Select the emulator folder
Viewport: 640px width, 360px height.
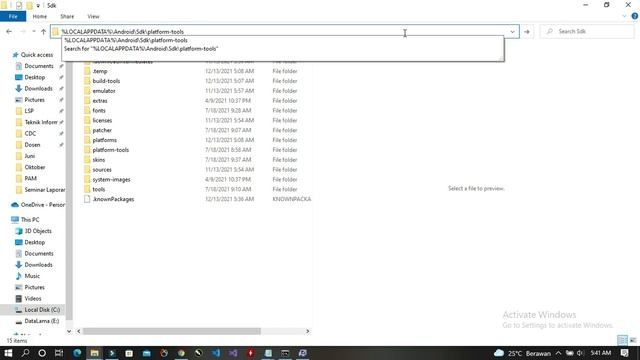[104, 91]
